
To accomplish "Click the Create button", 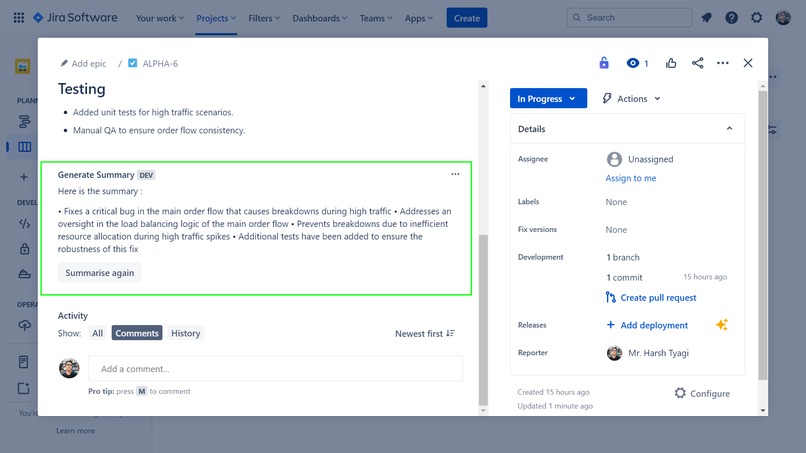I will coord(467,18).
